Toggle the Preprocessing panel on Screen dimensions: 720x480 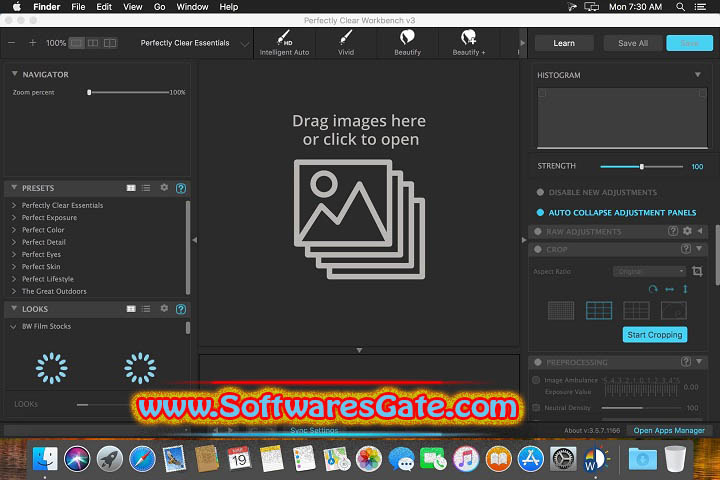[538, 362]
